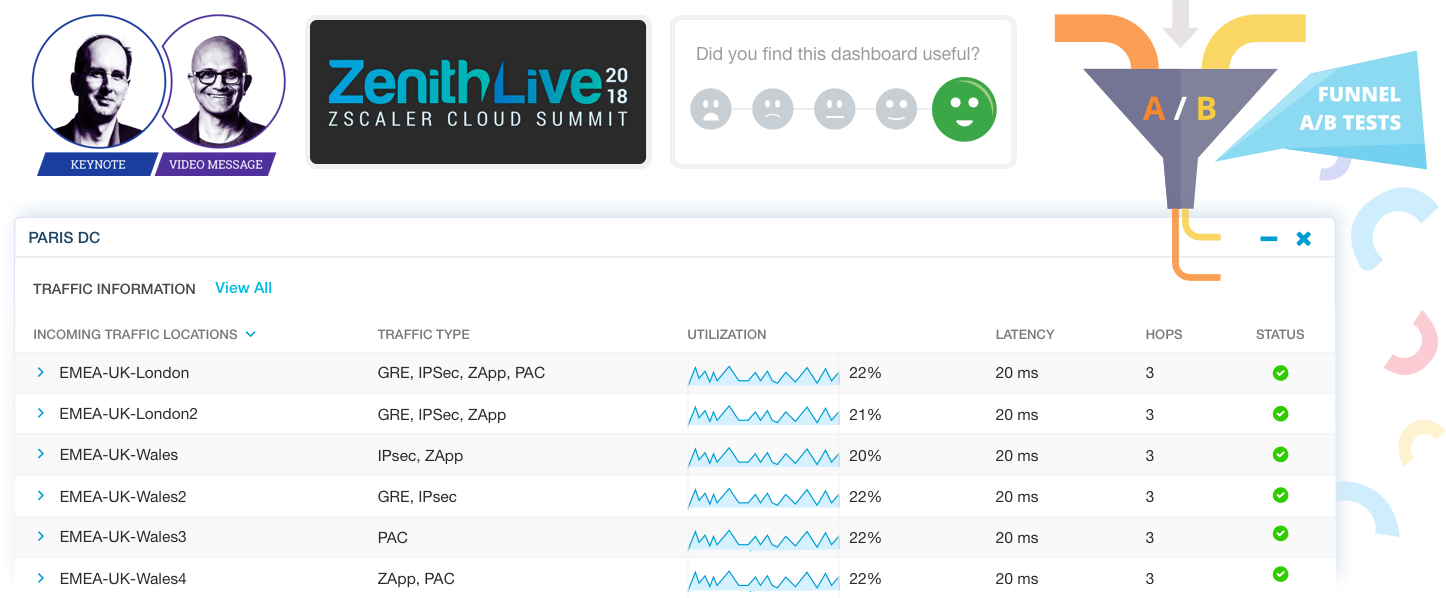The height and width of the screenshot is (598, 1446).
Task: Select the very sad face rating
Action: 711,109
